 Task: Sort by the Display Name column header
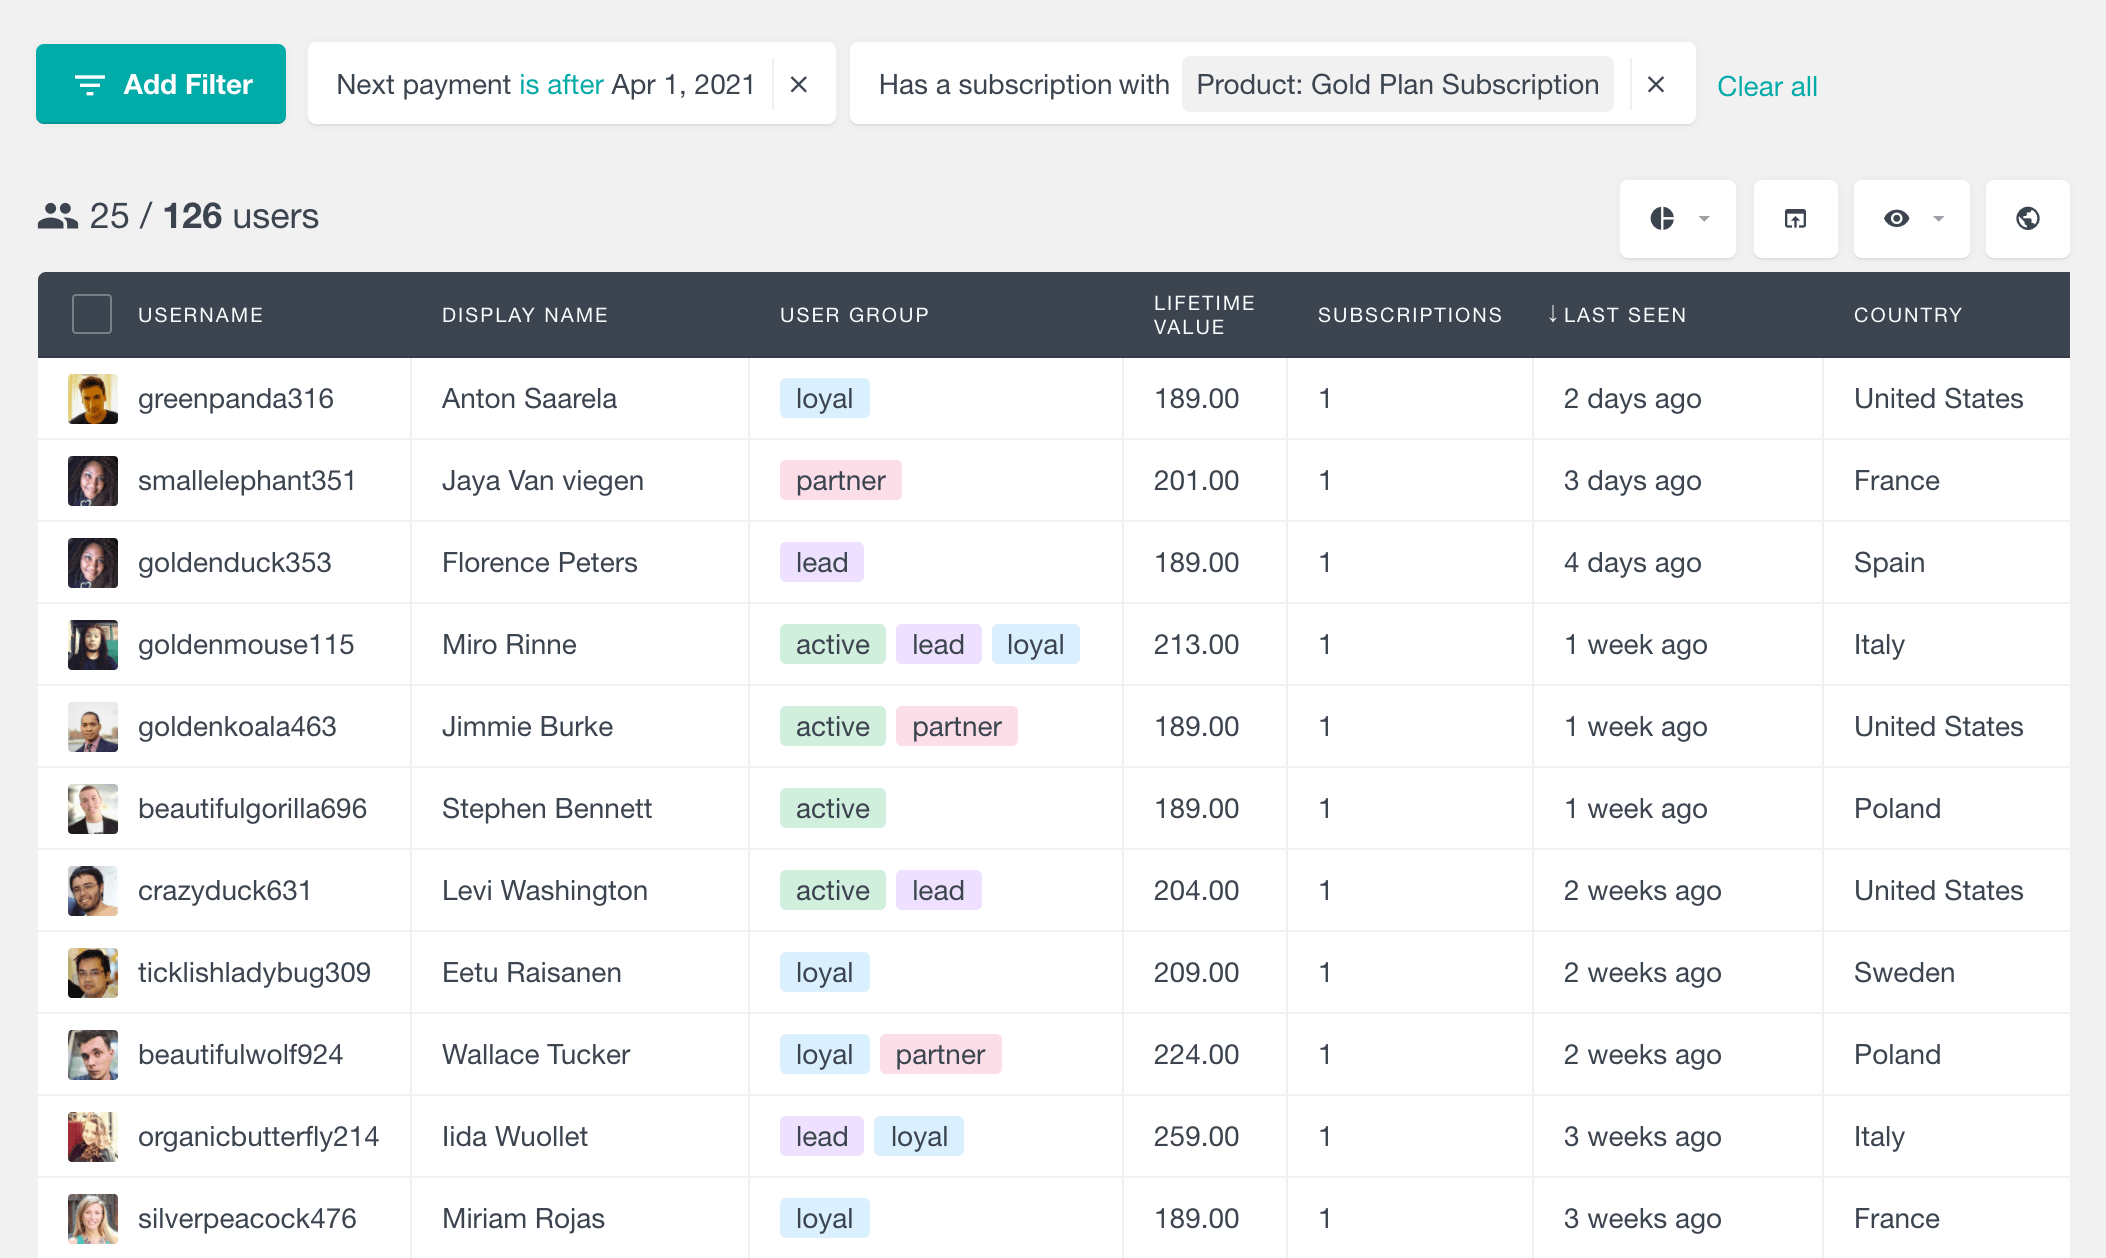click(x=525, y=315)
